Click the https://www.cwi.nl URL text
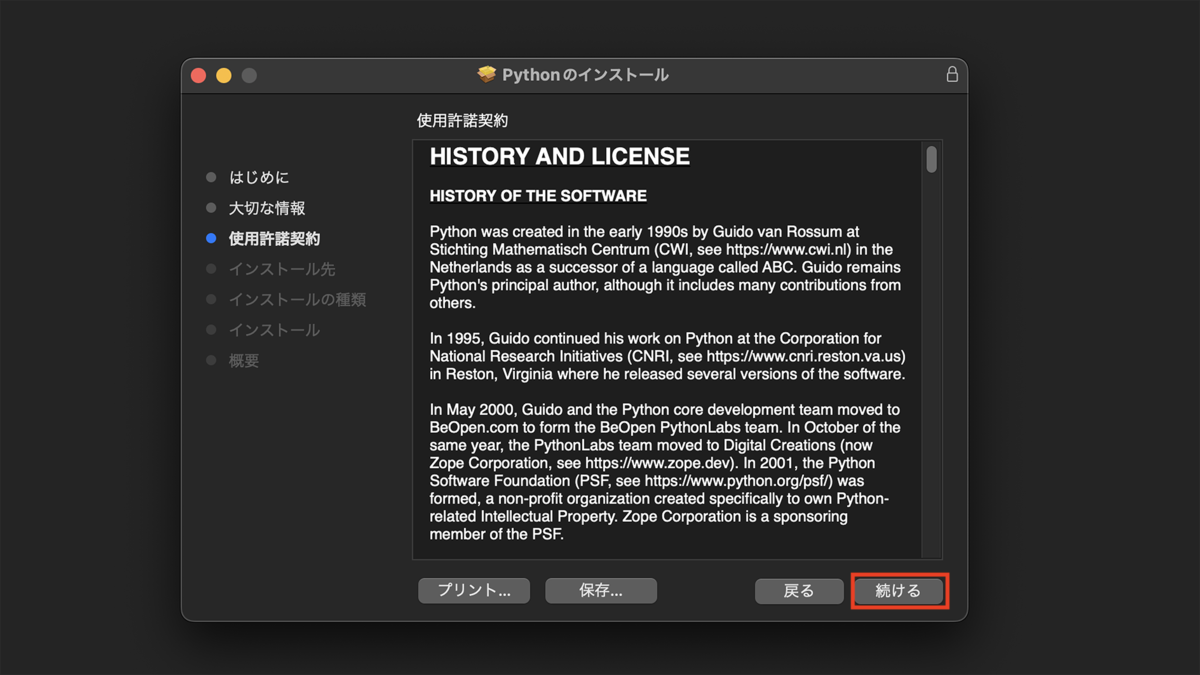1200x675 pixels. coord(789,249)
